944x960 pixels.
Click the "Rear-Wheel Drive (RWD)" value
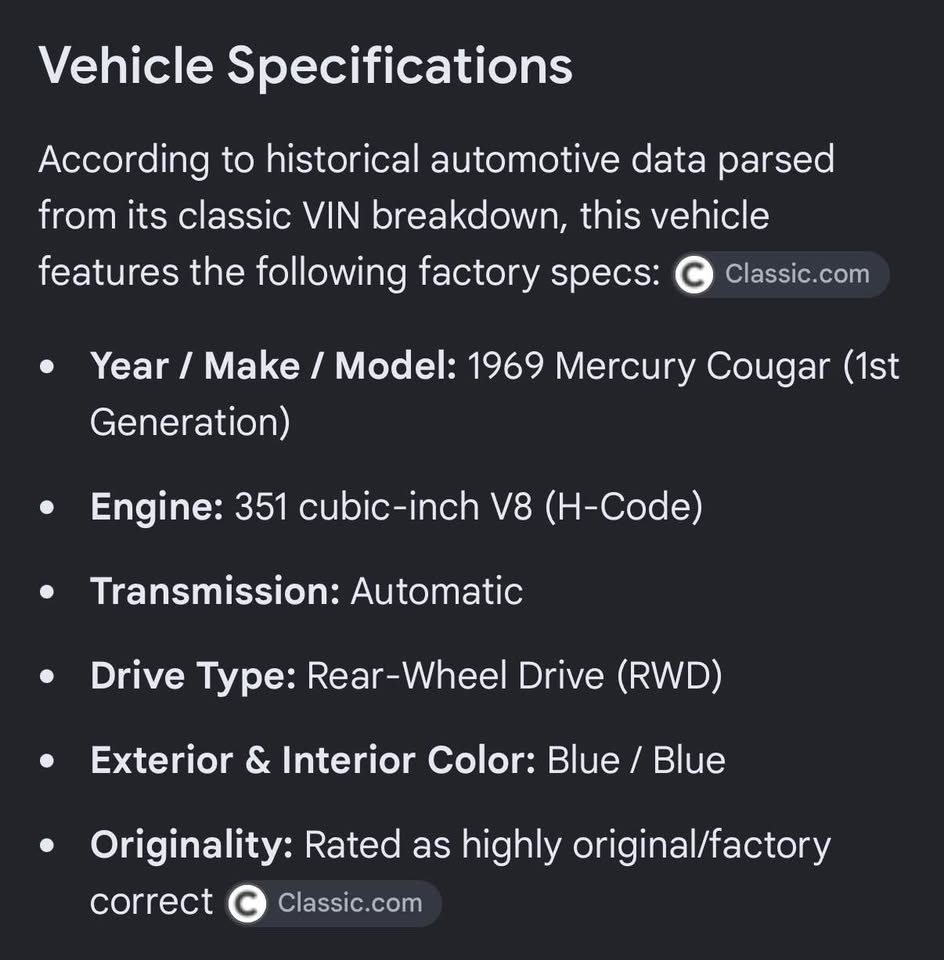[x=514, y=676]
